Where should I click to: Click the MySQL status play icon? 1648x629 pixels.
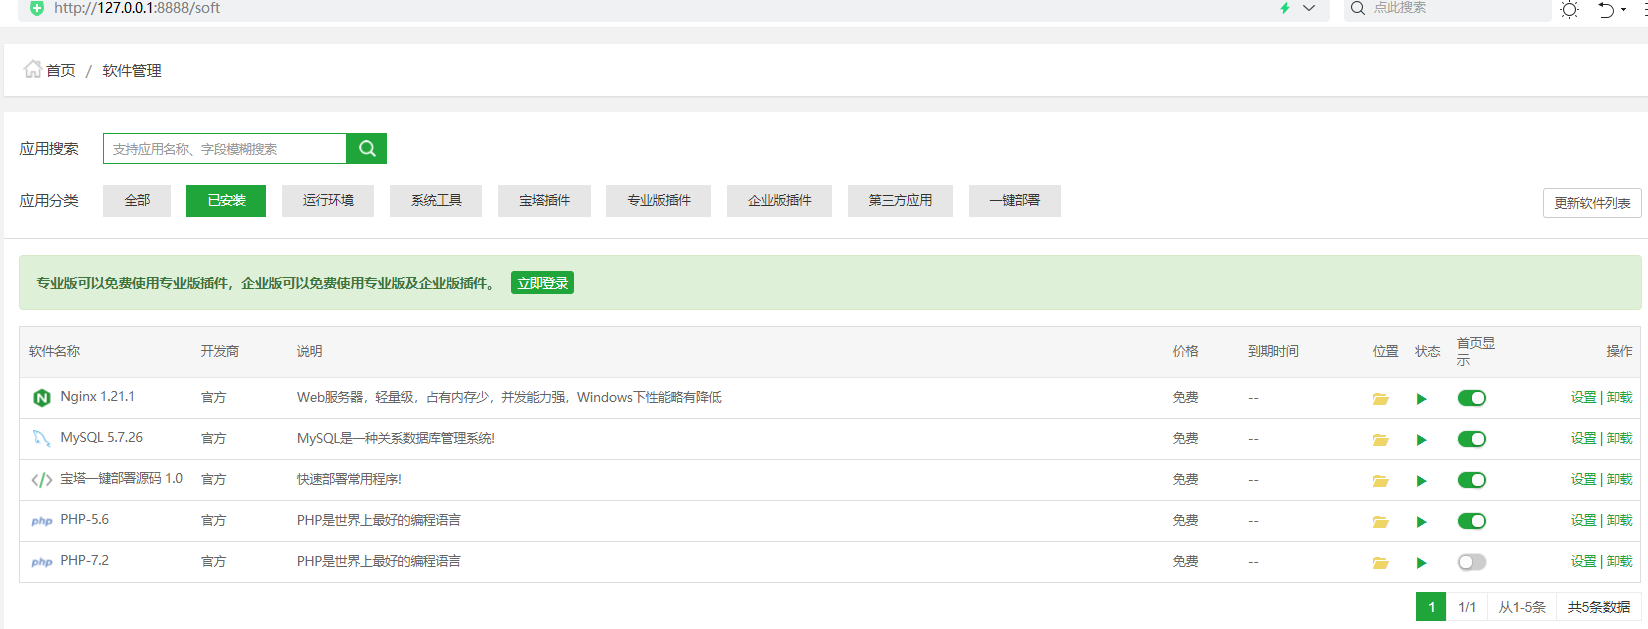point(1421,440)
